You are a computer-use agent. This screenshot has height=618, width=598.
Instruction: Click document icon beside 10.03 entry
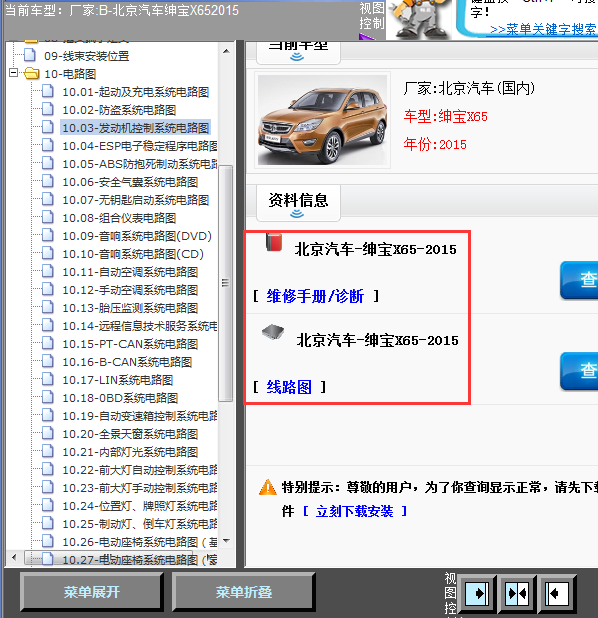(x=48, y=127)
